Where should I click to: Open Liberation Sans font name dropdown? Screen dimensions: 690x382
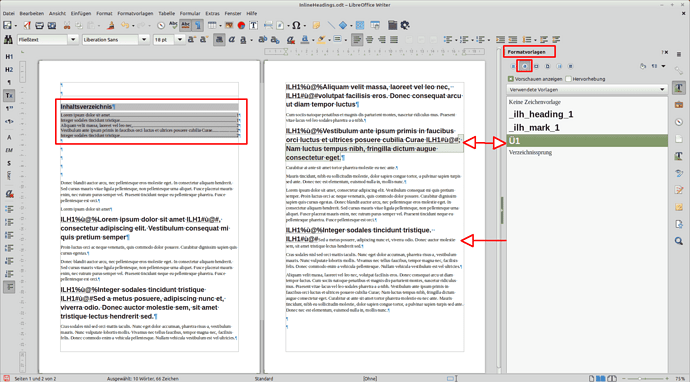point(144,40)
